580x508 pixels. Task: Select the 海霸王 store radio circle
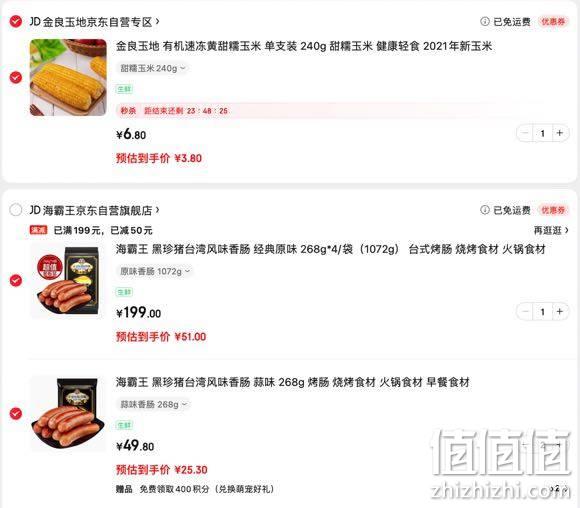click(16, 210)
